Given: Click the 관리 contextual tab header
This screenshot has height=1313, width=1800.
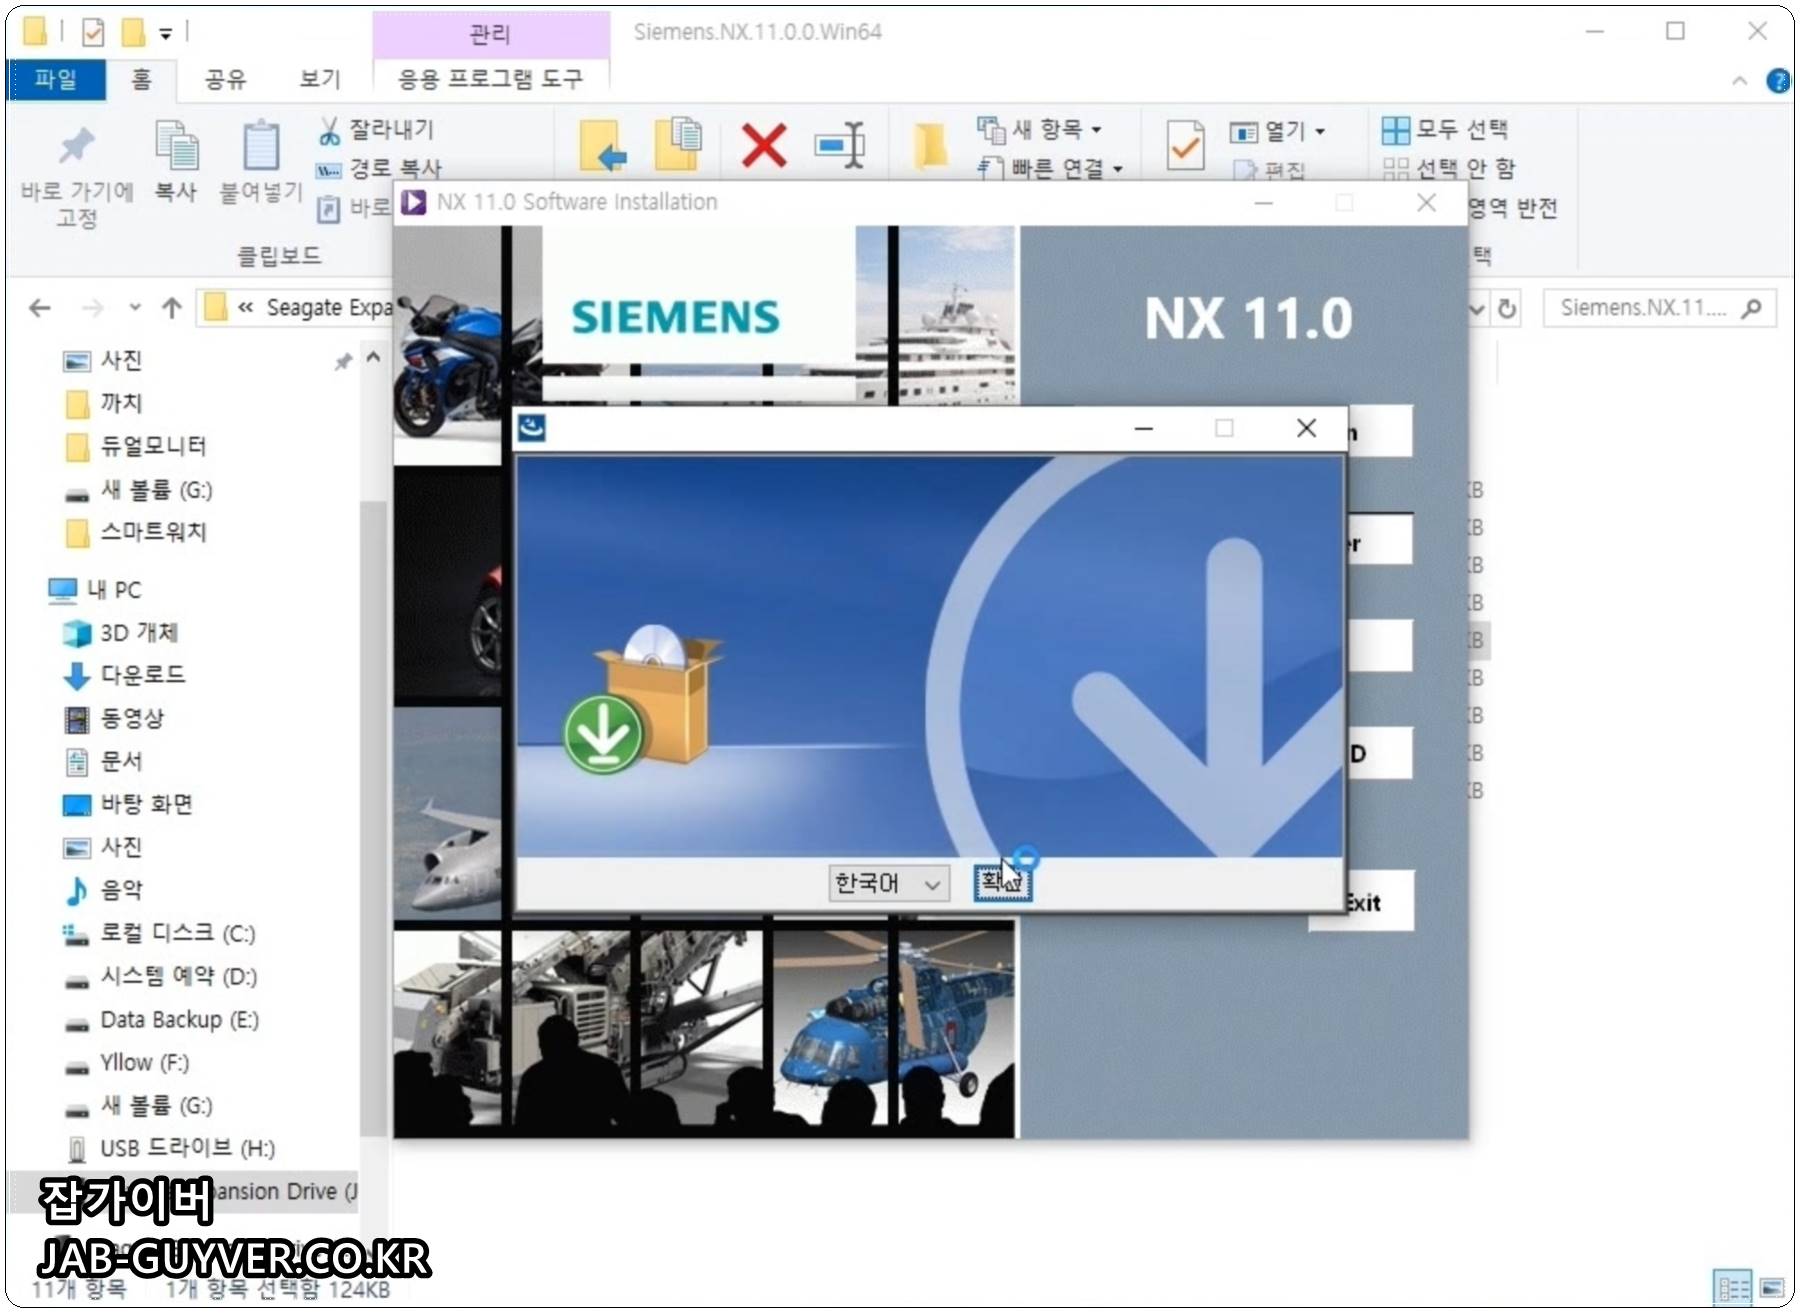Looking at the screenshot, I should pos(490,34).
